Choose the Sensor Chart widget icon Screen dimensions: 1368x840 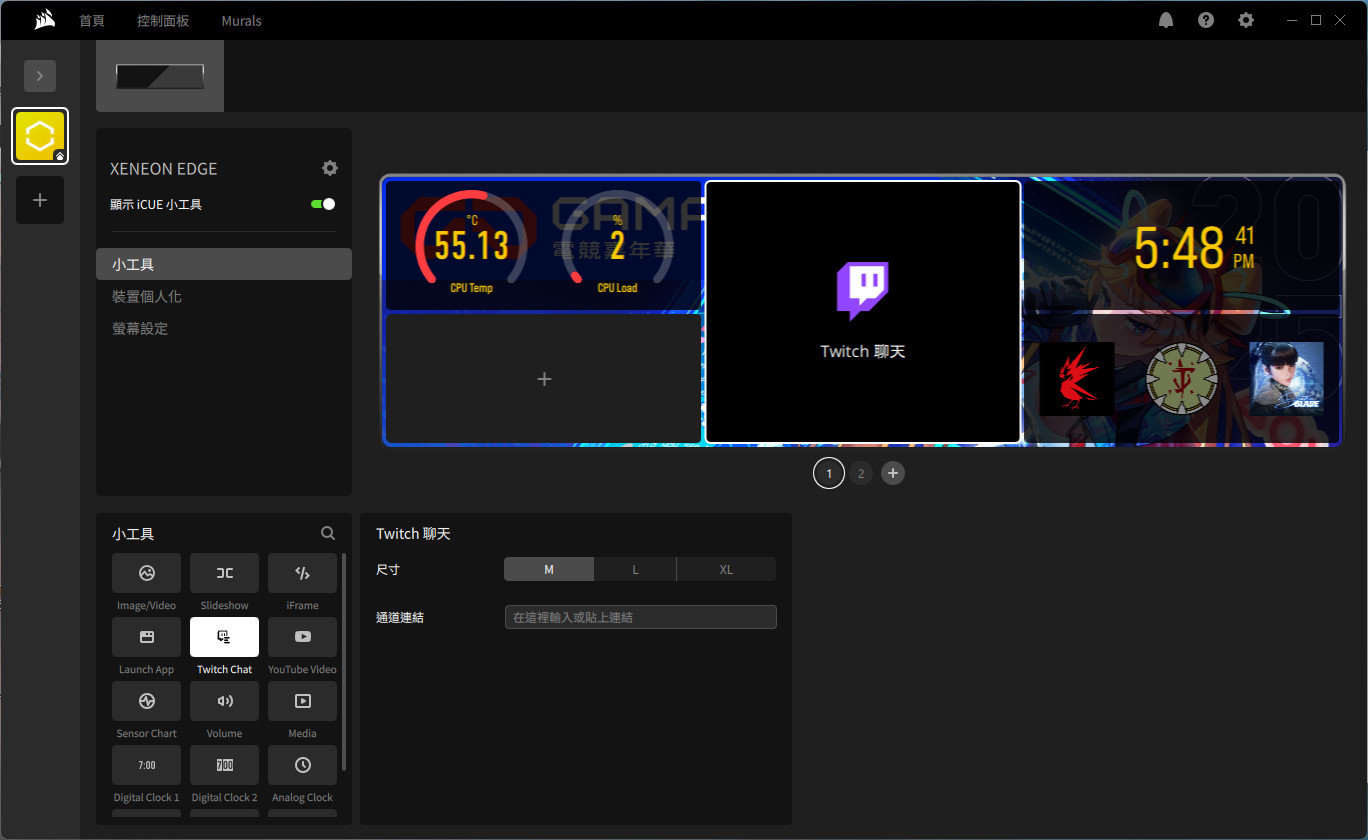147,701
